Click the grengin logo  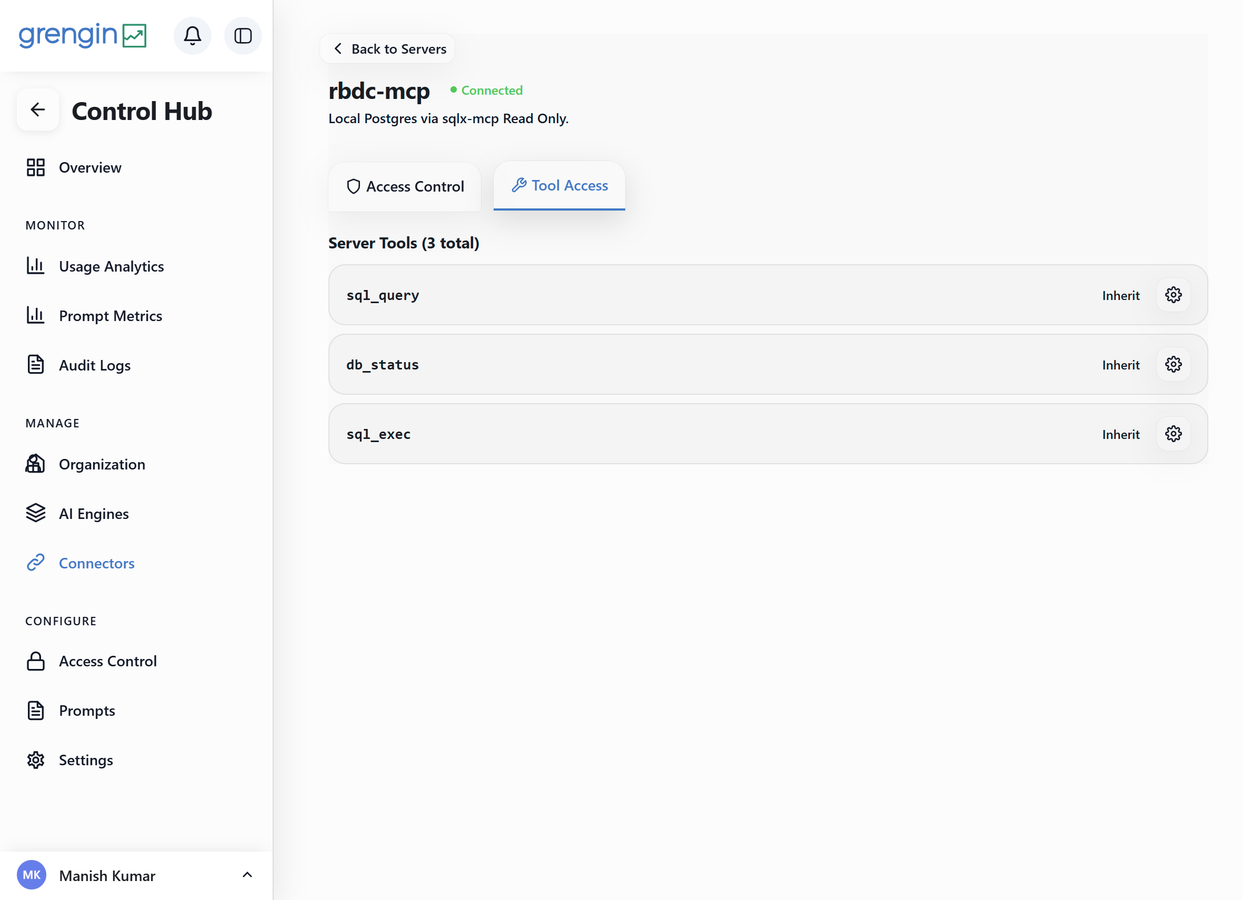pyautogui.click(x=82, y=35)
